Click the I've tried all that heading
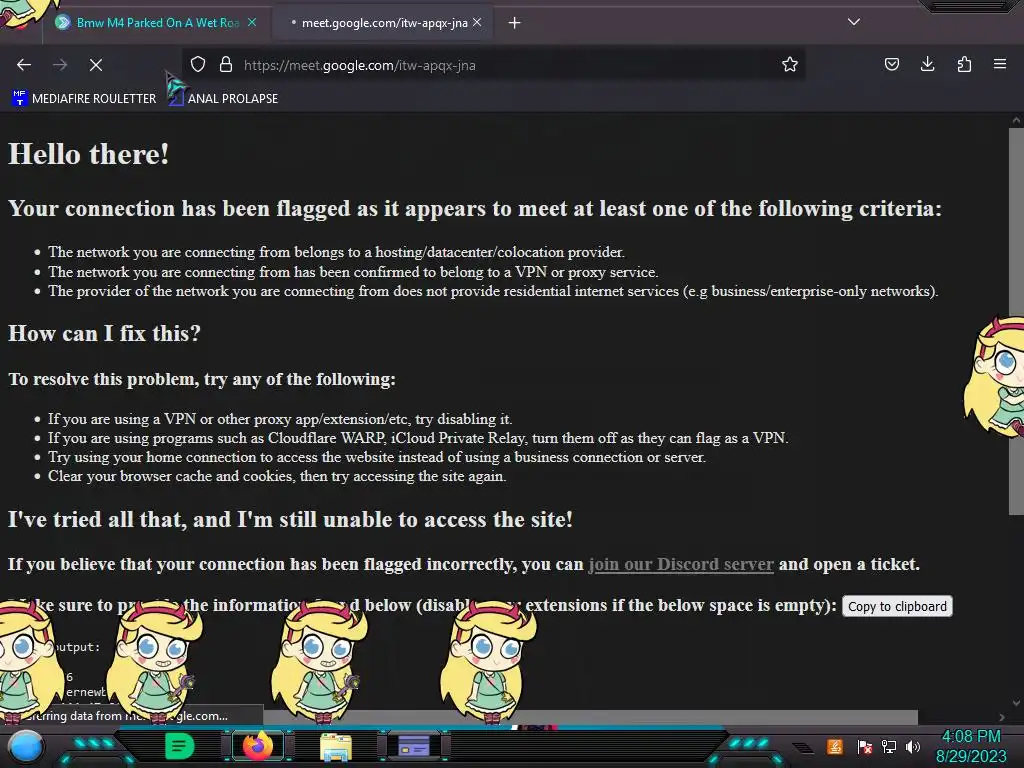This screenshot has width=1024, height=768. [x=291, y=519]
